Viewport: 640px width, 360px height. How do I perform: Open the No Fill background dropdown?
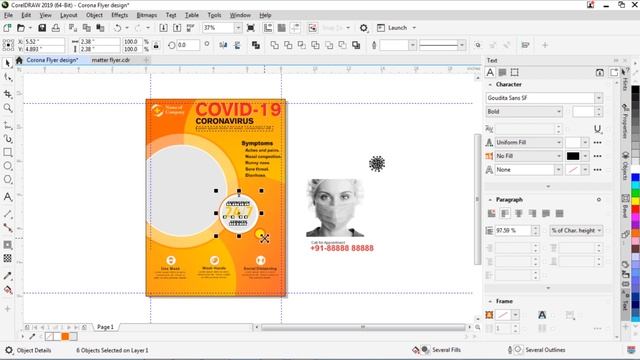pyautogui.click(x=559, y=156)
